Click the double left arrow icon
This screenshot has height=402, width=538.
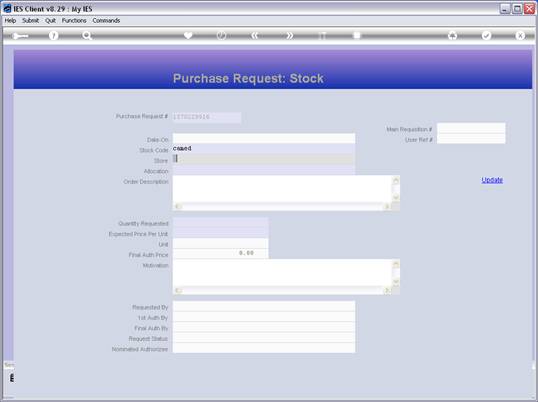[255, 36]
